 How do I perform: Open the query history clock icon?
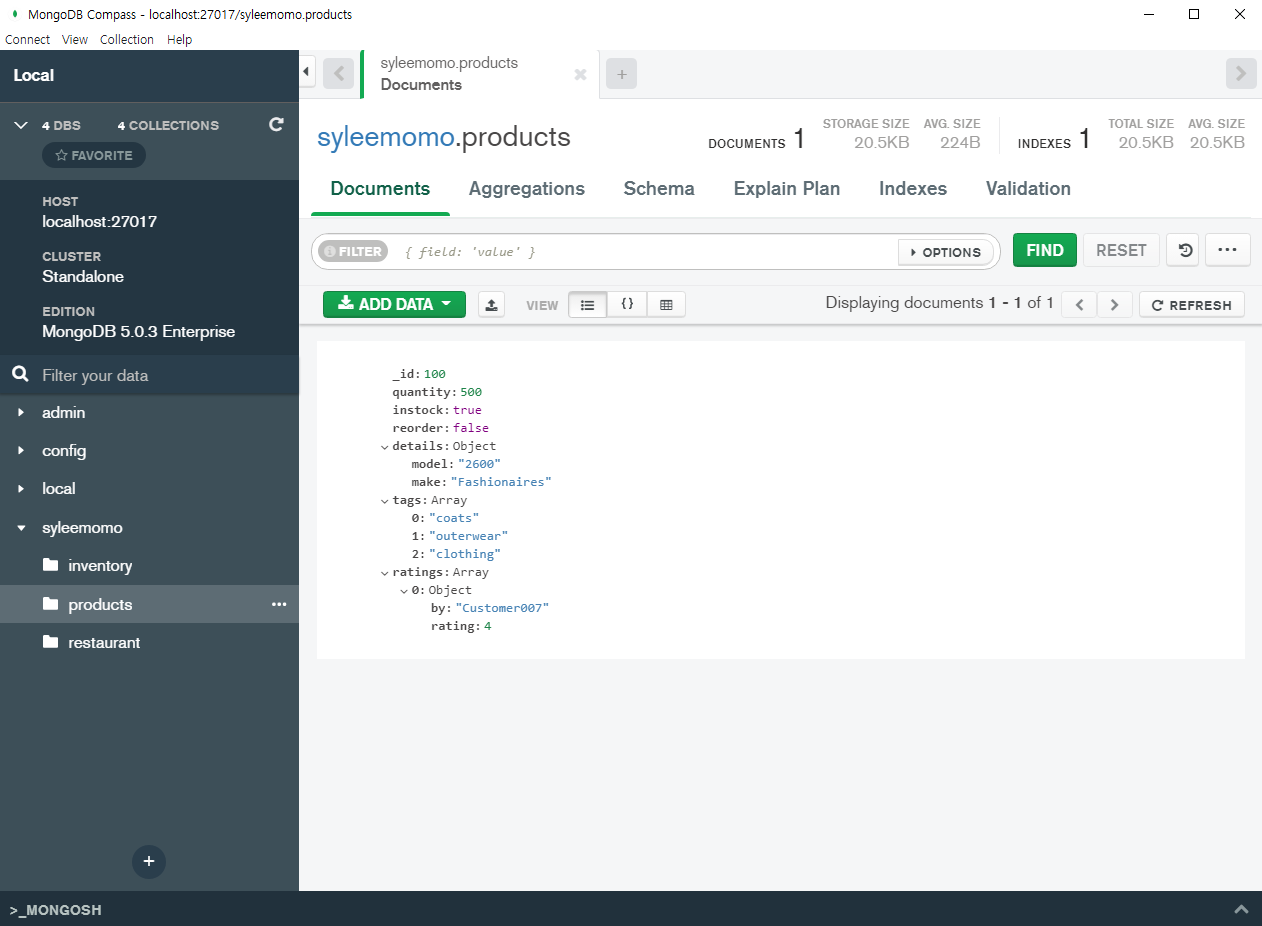tap(1185, 250)
